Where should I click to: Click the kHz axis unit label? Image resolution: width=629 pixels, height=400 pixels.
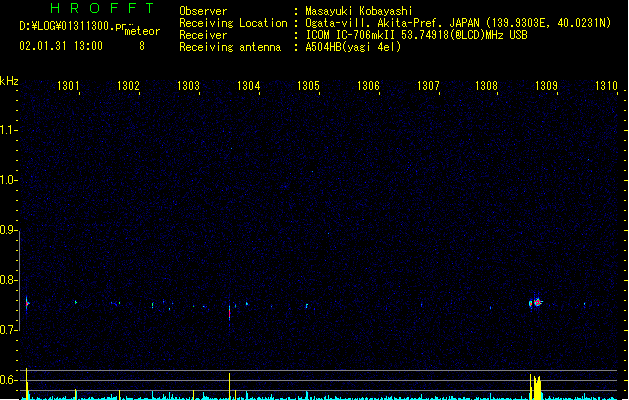coord(9,81)
